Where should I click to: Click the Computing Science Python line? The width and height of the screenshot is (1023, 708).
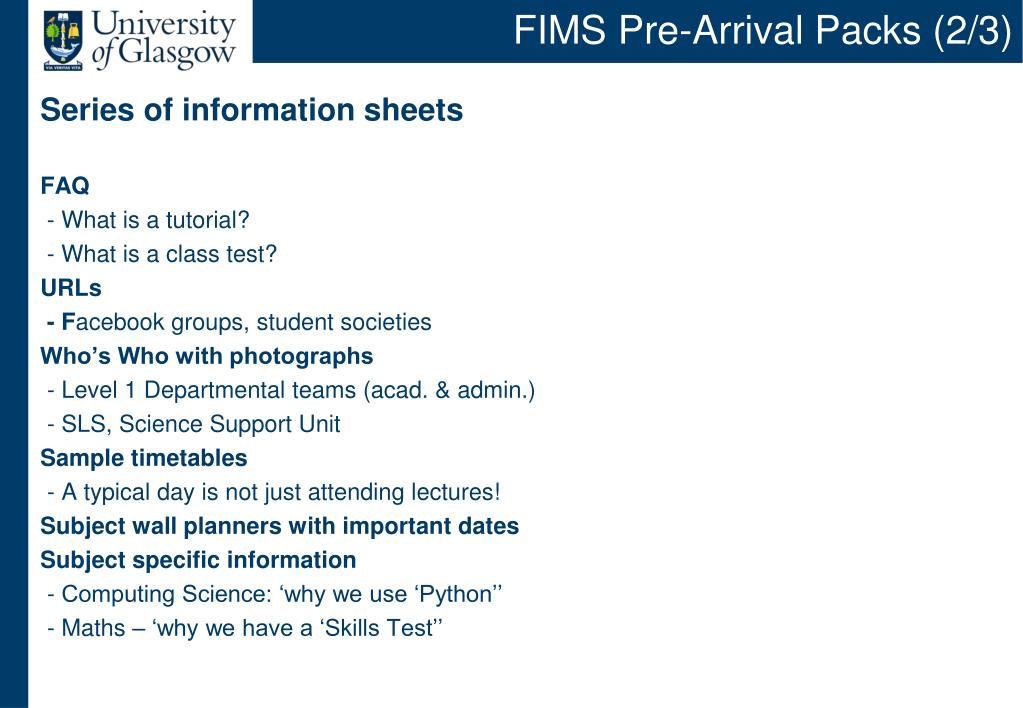click(275, 594)
